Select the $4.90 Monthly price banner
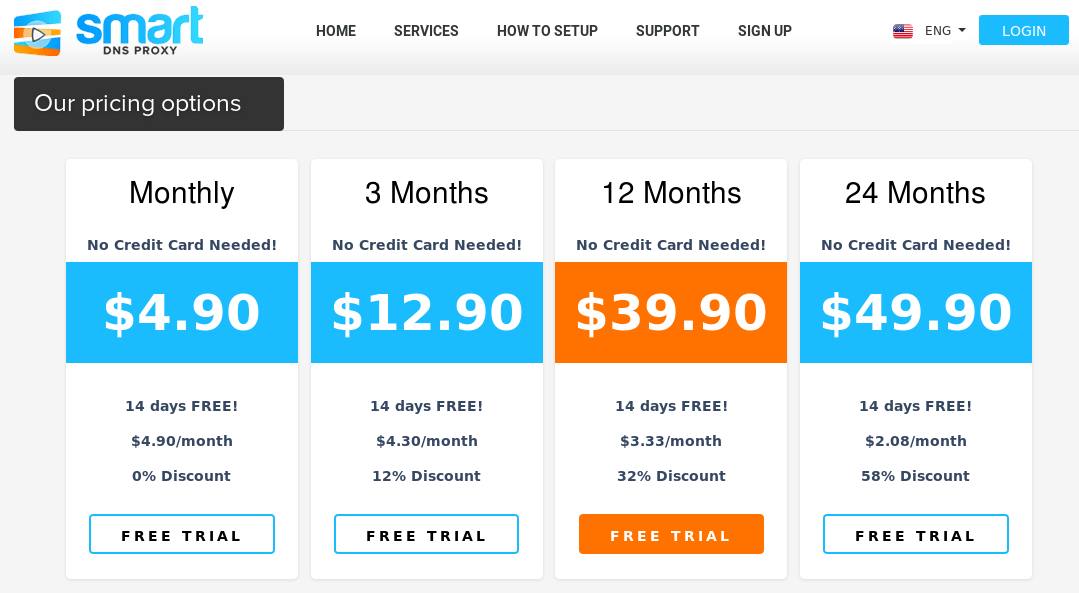The image size is (1079, 593). pos(182,312)
